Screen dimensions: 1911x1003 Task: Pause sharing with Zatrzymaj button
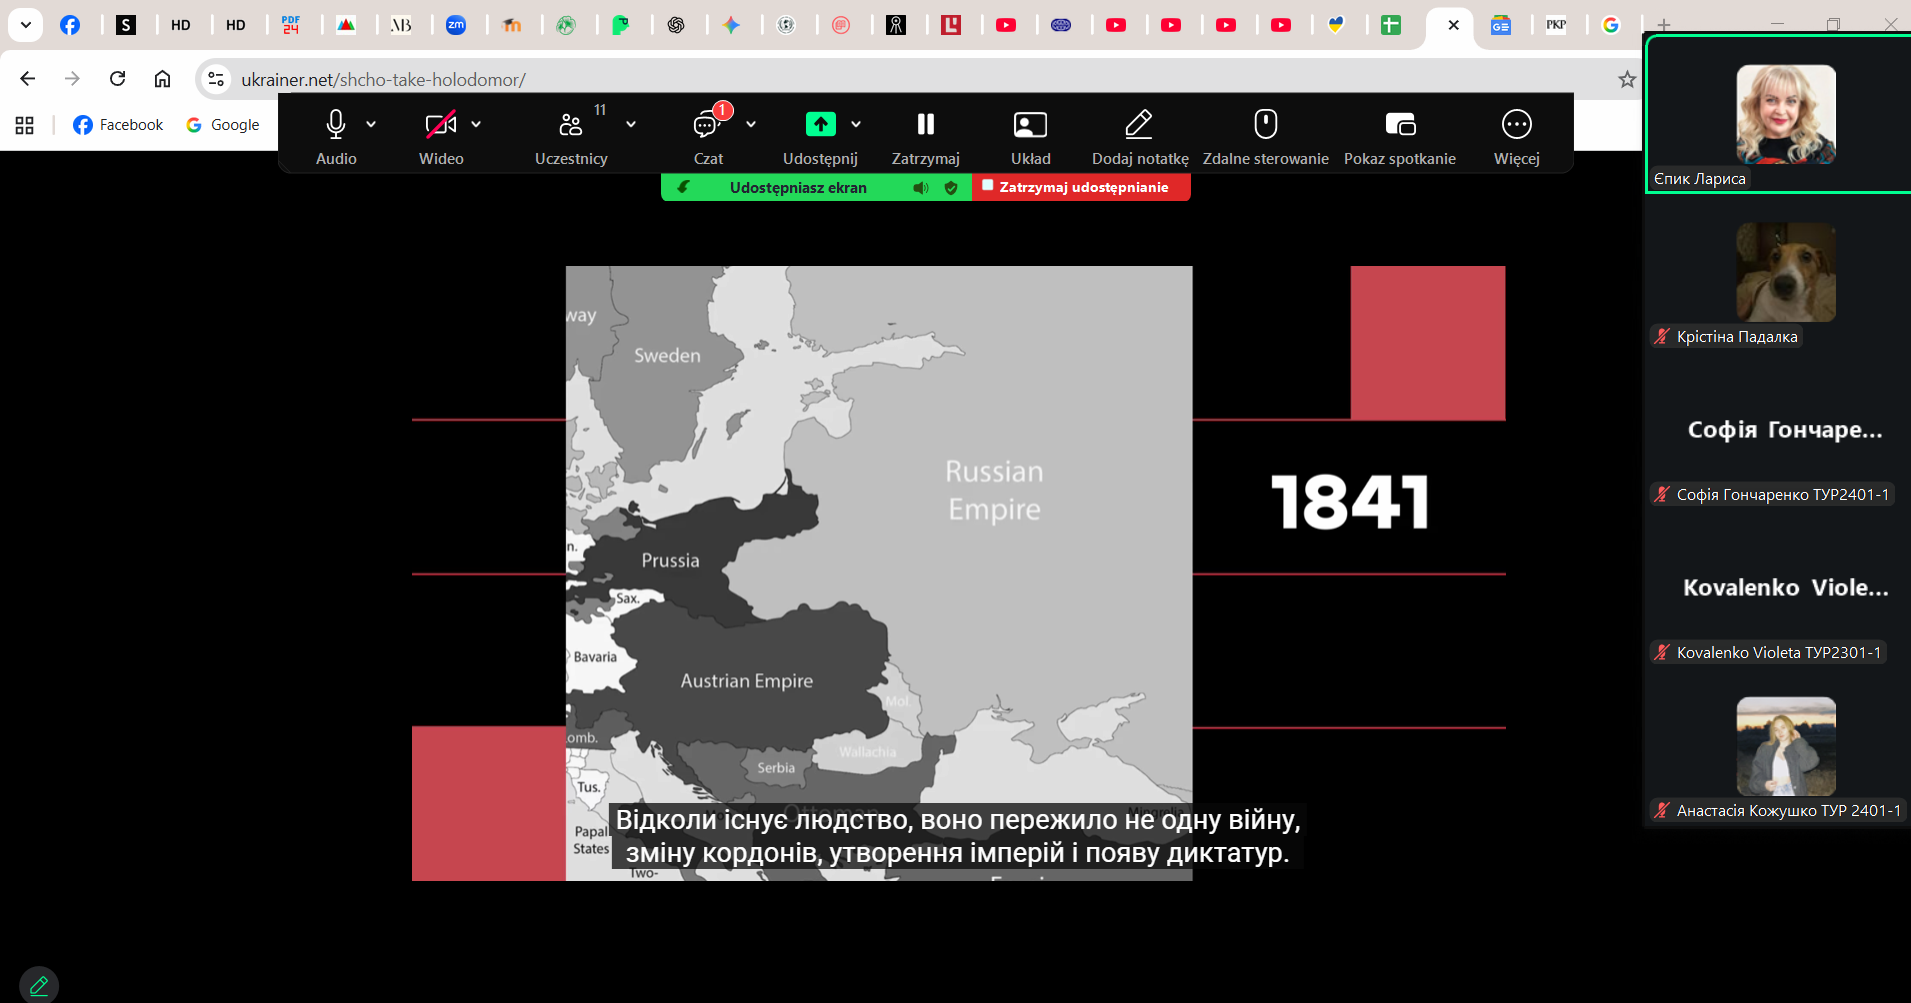(925, 125)
